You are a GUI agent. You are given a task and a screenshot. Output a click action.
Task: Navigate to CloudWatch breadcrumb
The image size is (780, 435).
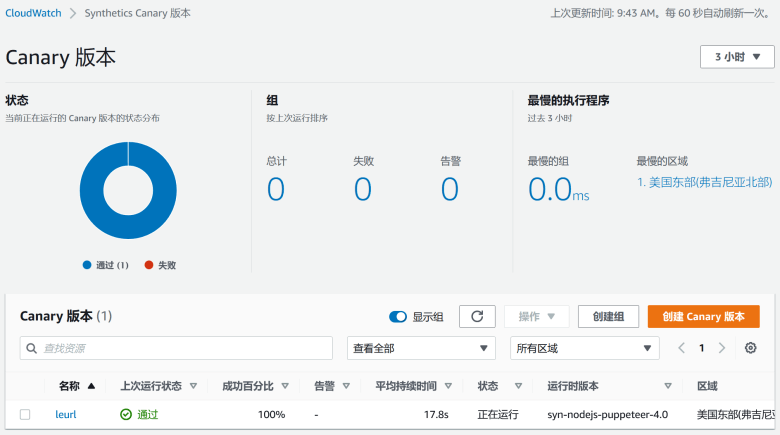coord(33,13)
